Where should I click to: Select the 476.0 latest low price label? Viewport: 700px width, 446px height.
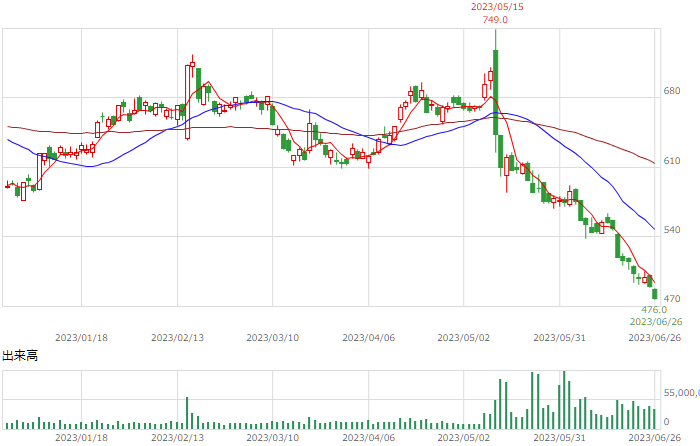(x=654, y=310)
